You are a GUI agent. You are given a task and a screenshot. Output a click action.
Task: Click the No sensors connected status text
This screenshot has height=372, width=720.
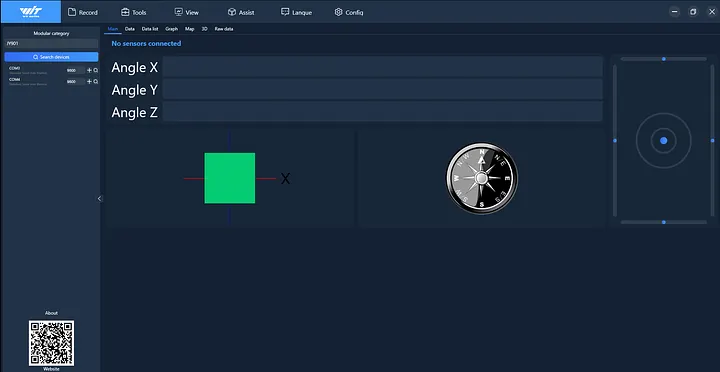tap(146, 44)
